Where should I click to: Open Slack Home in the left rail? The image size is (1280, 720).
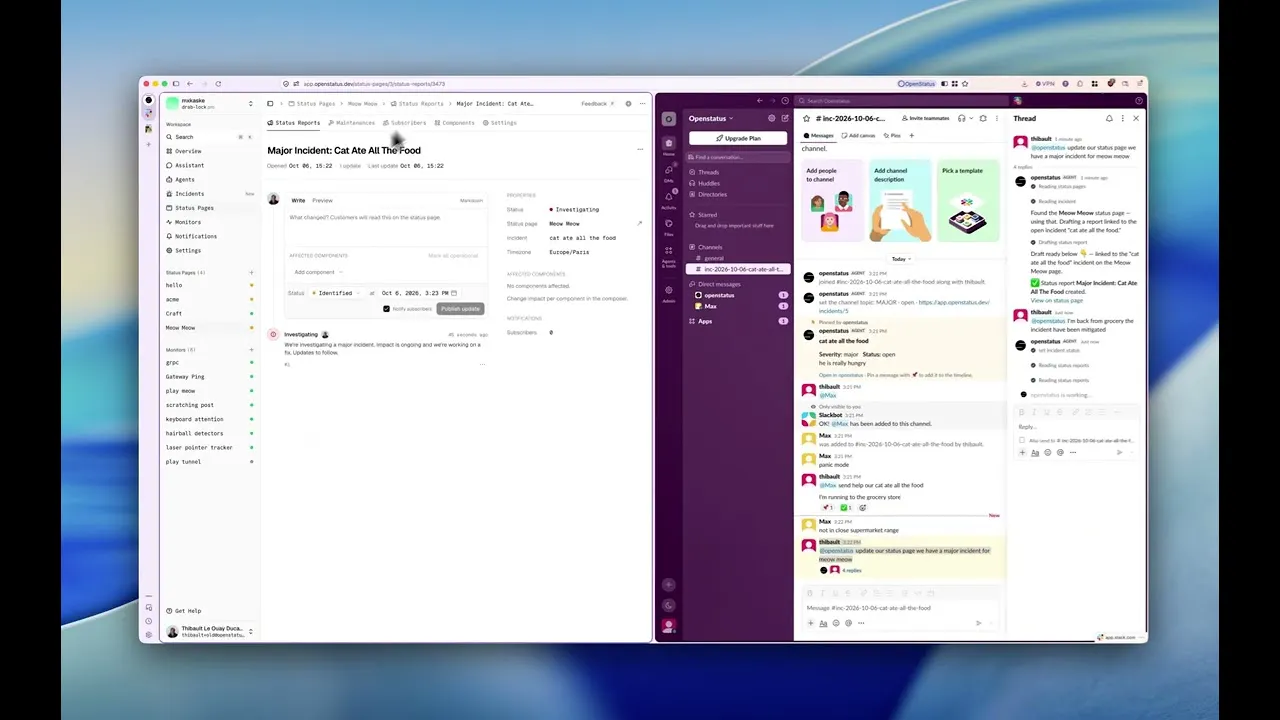point(669,145)
